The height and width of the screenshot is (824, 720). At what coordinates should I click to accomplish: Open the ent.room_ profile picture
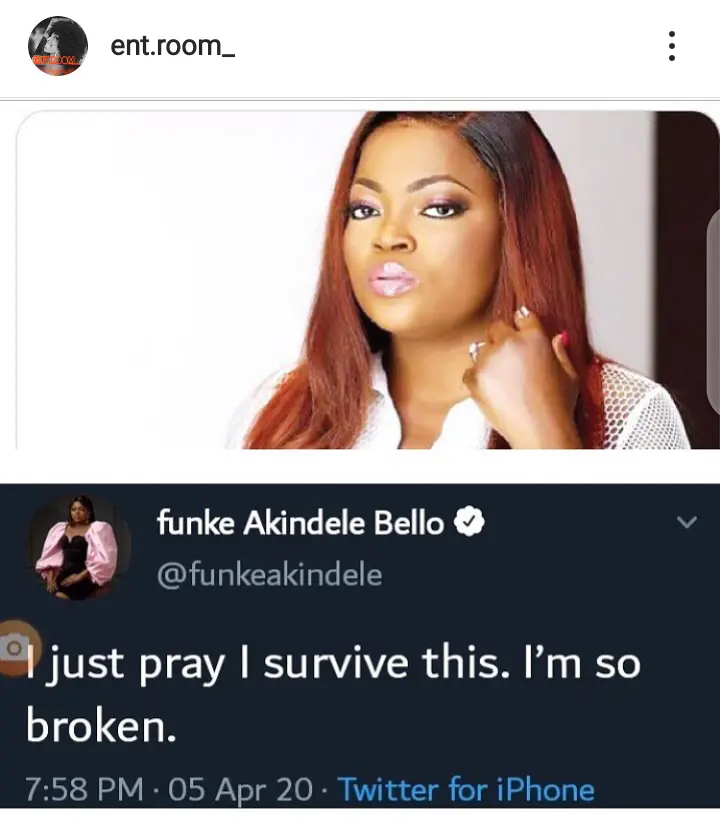tap(58, 46)
